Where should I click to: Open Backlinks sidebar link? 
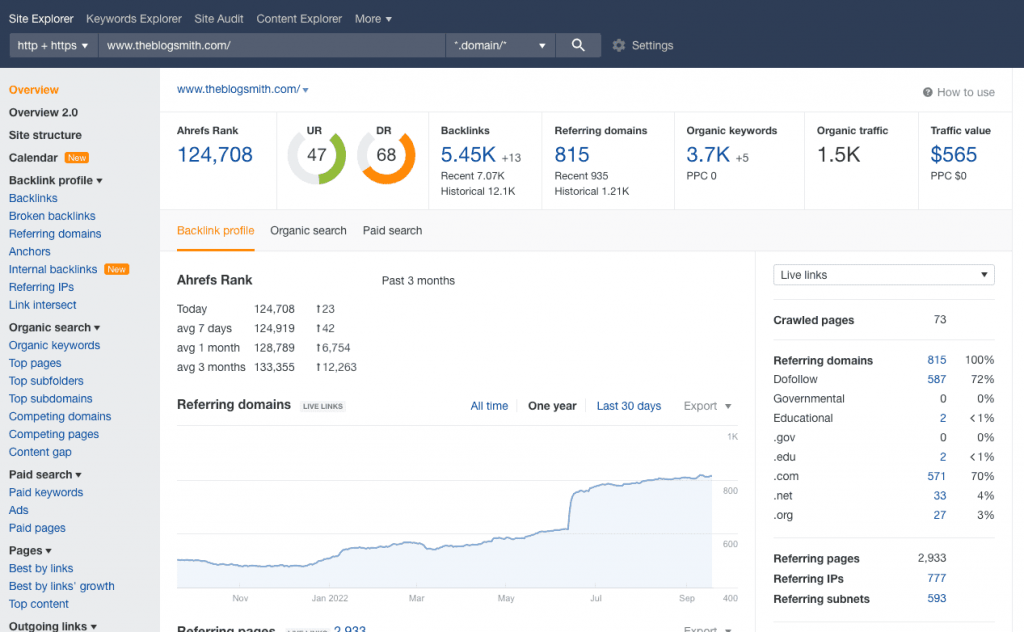point(33,198)
